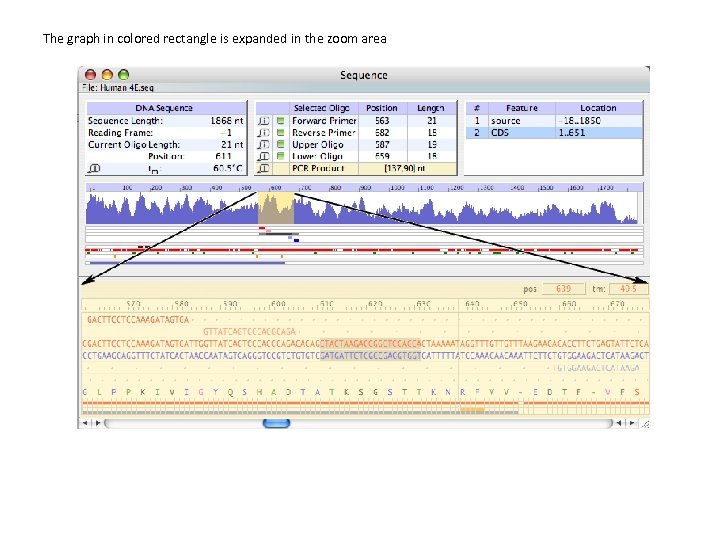Image resolution: width=720 pixels, height=540 pixels.
Task: Select the source feature row
Action: pos(554,121)
